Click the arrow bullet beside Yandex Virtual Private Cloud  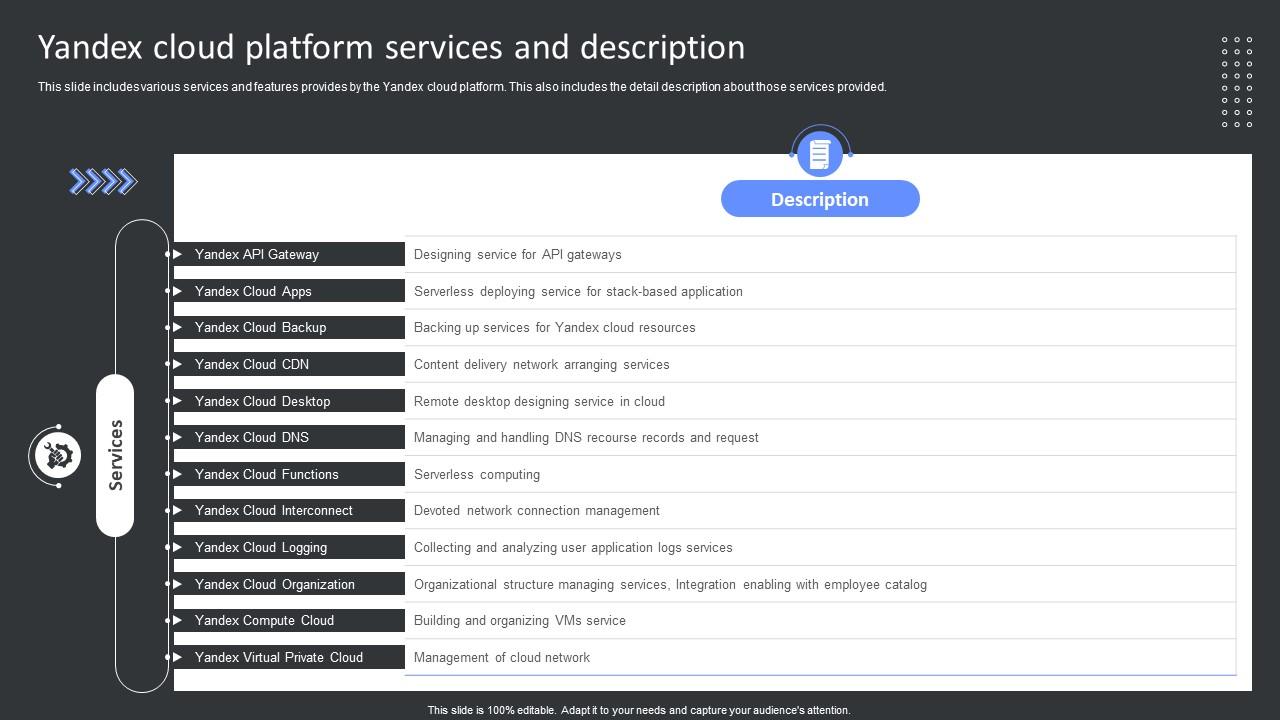178,657
